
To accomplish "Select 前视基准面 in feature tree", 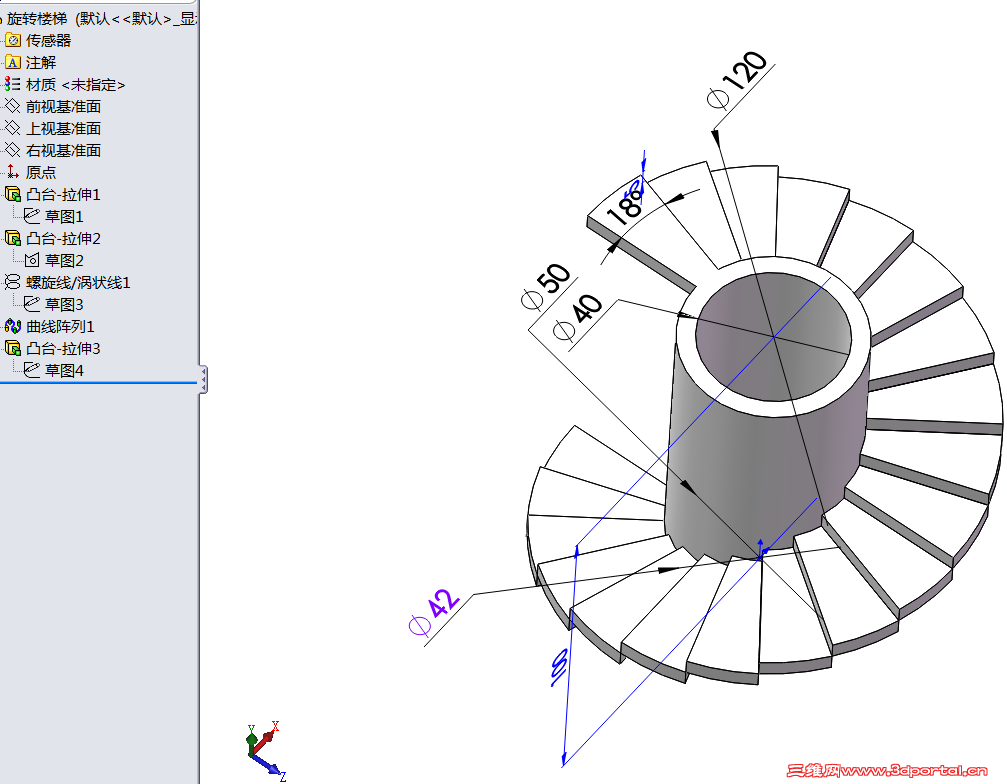I will pyautogui.click(x=63, y=106).
